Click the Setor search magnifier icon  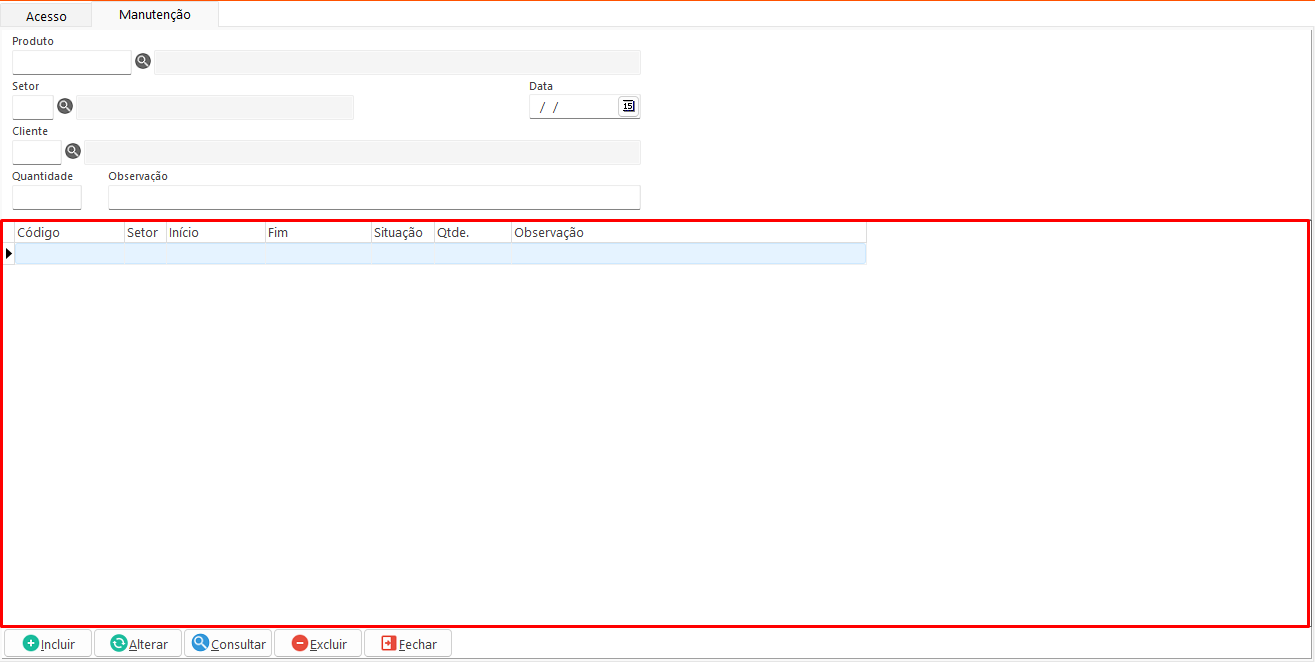[65, 106]
